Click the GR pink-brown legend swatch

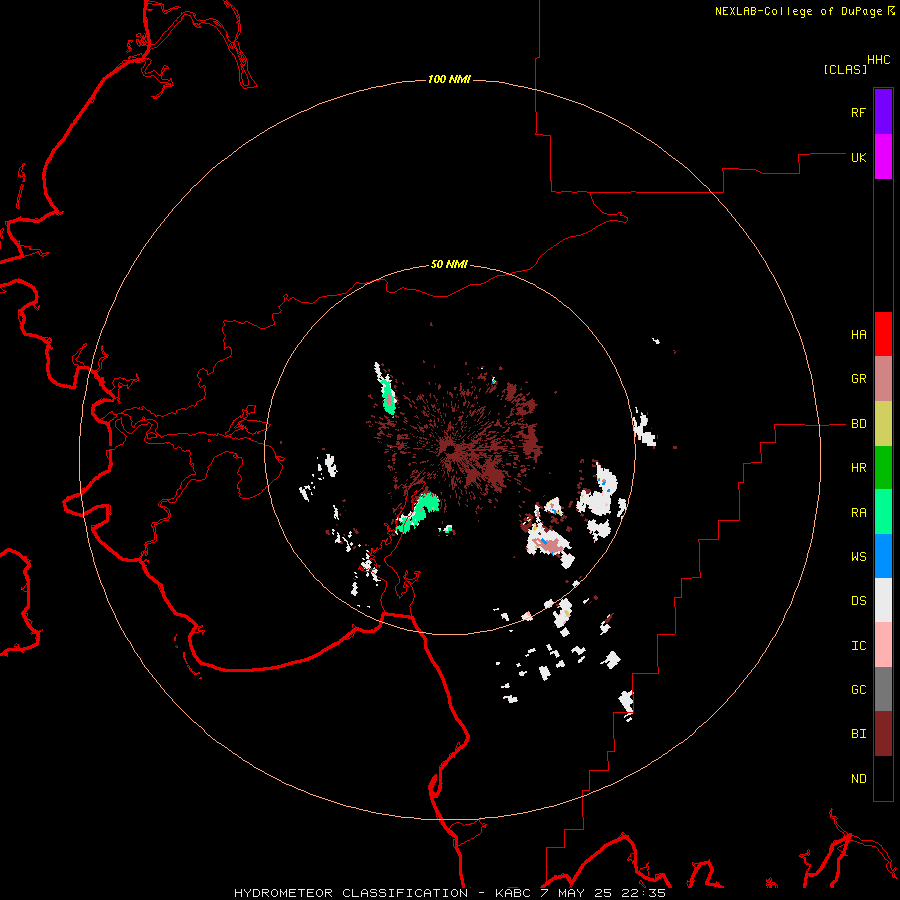[883, 379]
